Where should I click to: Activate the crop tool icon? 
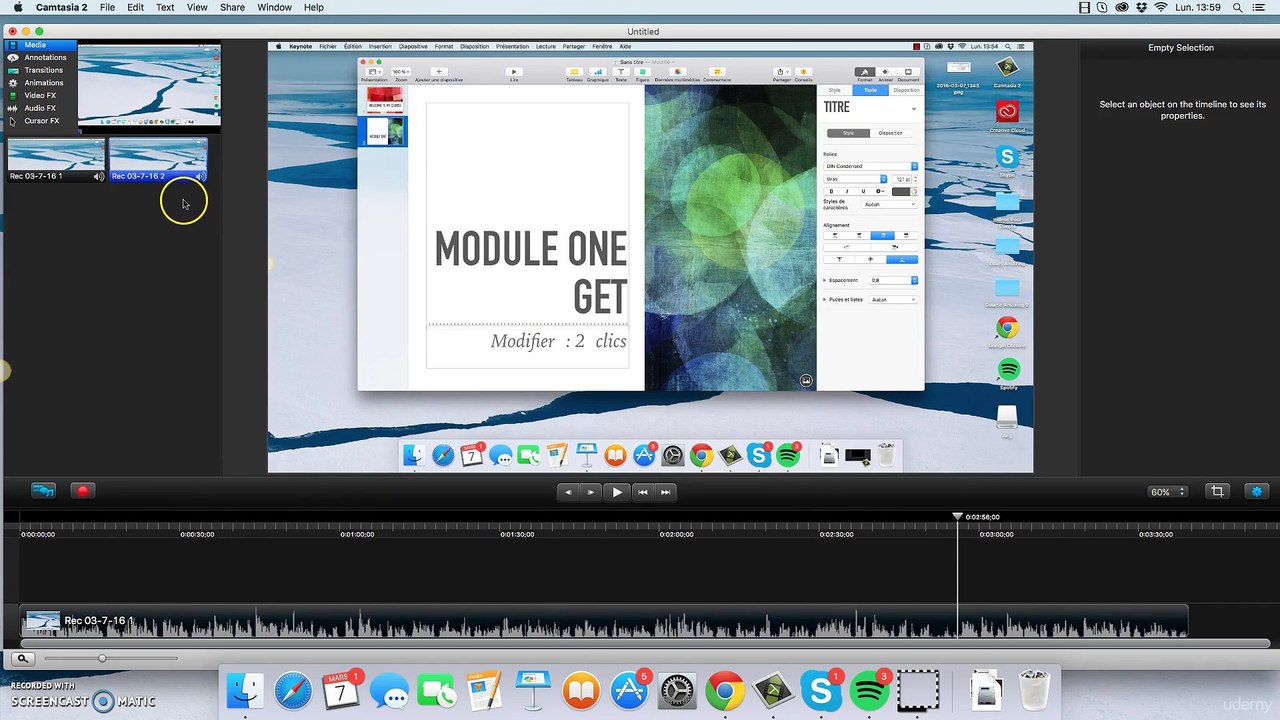tap(1217, 491)
